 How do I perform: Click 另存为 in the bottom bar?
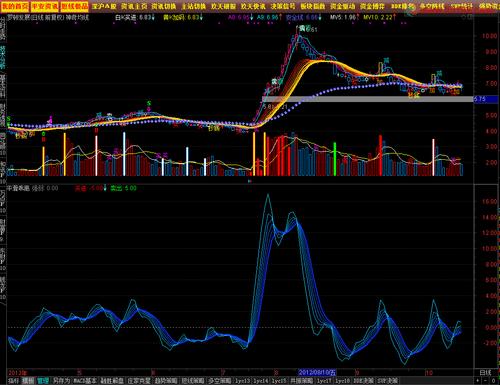click(61, 381)
